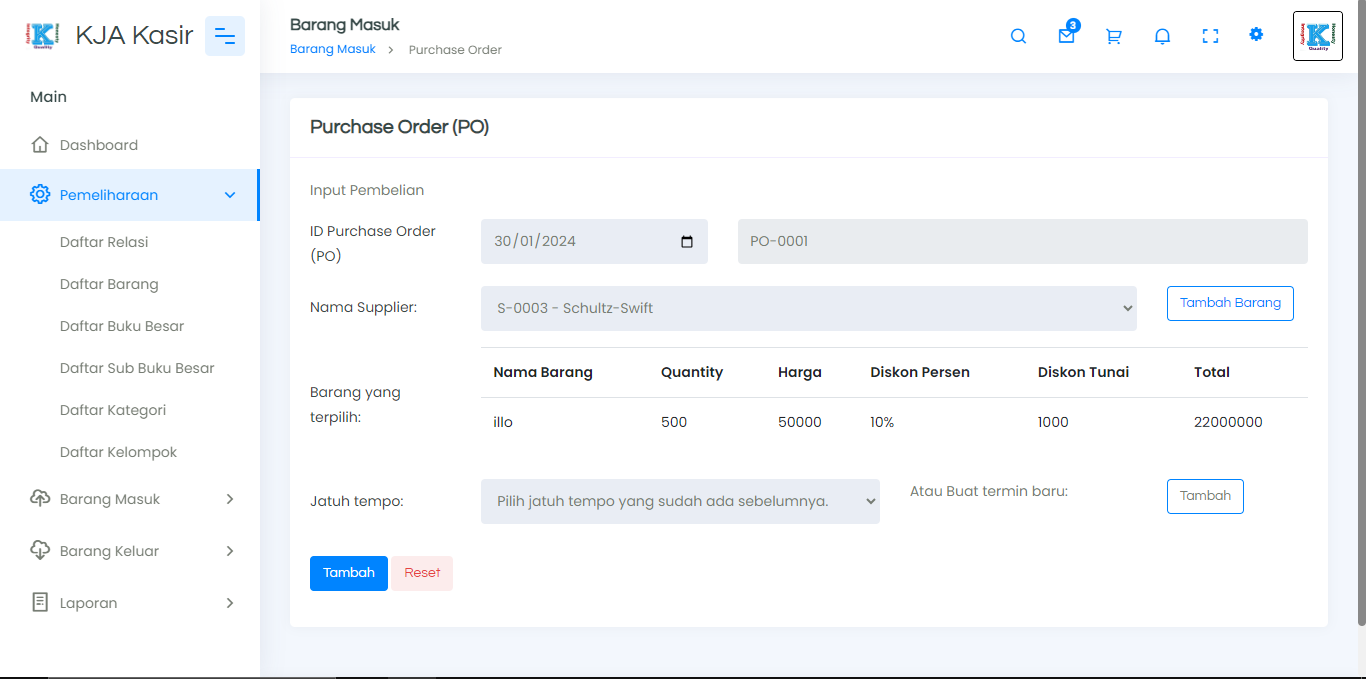The image size is (1366, 679).
Task: Open Daftar Barang menu item
Action: pos(109,284)
